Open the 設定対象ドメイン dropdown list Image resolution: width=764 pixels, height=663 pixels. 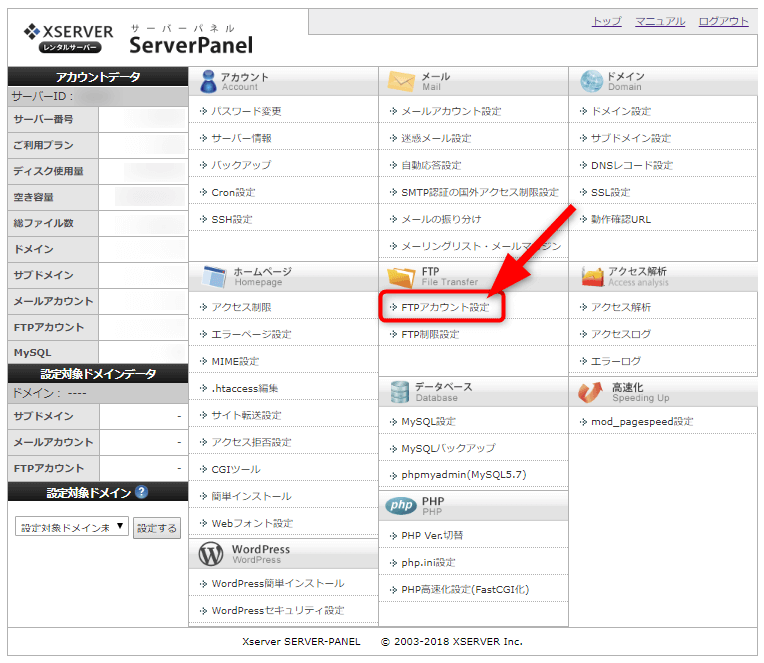[x=72, y=527]
